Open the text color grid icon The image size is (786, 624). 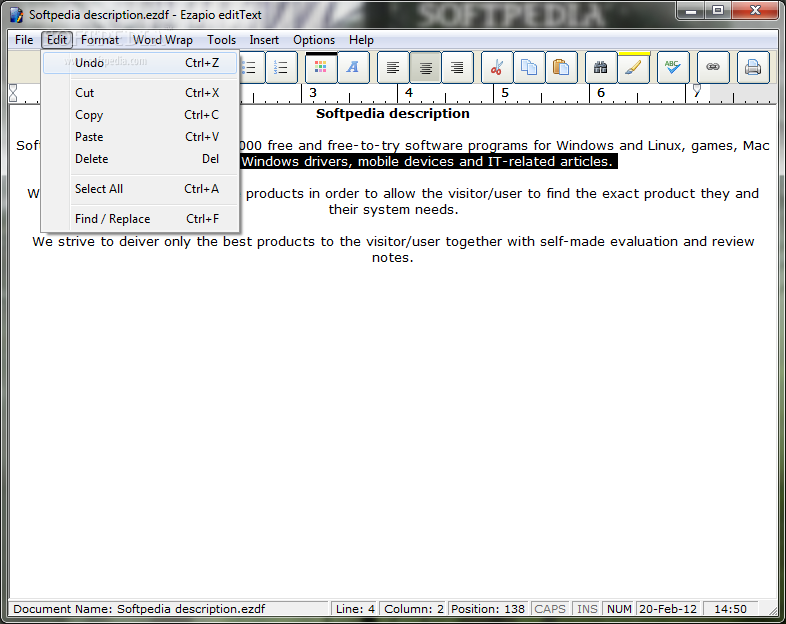point(321,67)
